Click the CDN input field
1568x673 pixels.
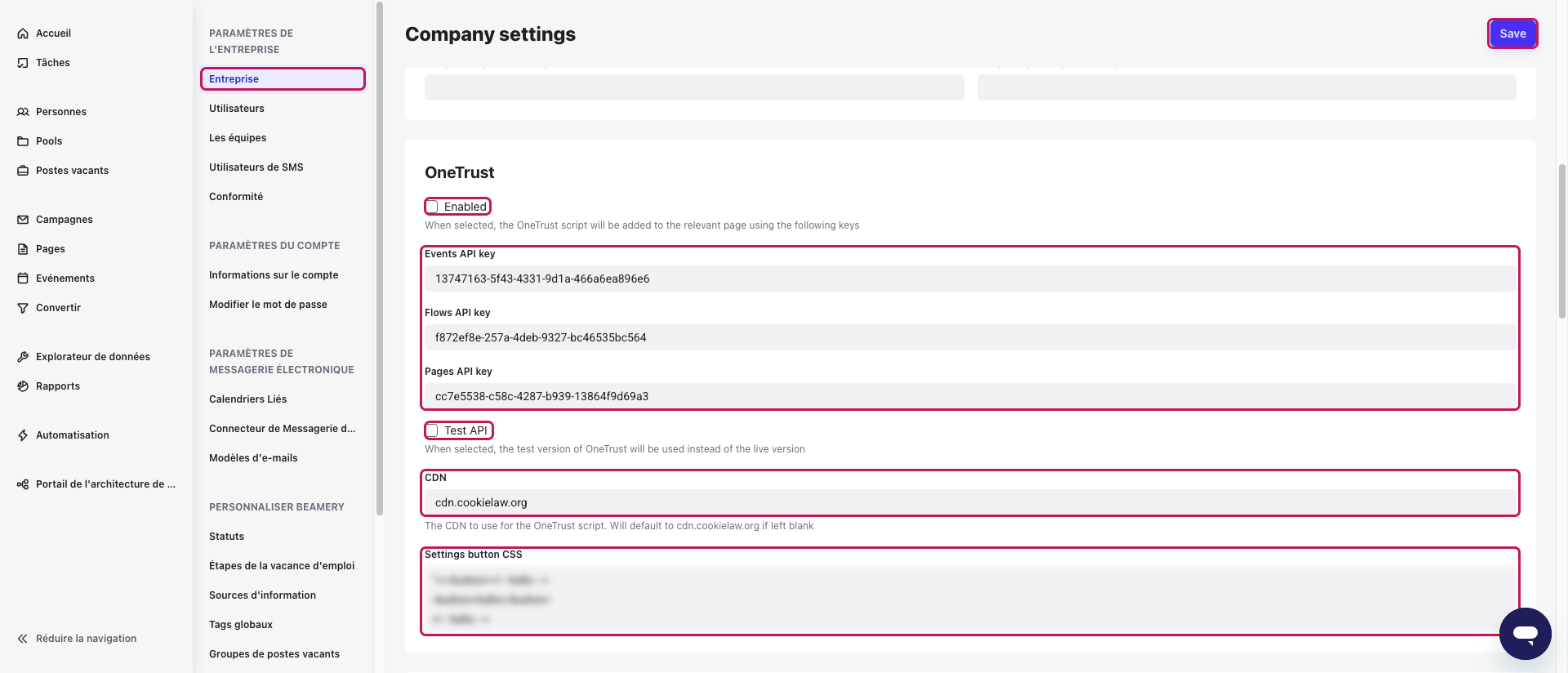970,502
